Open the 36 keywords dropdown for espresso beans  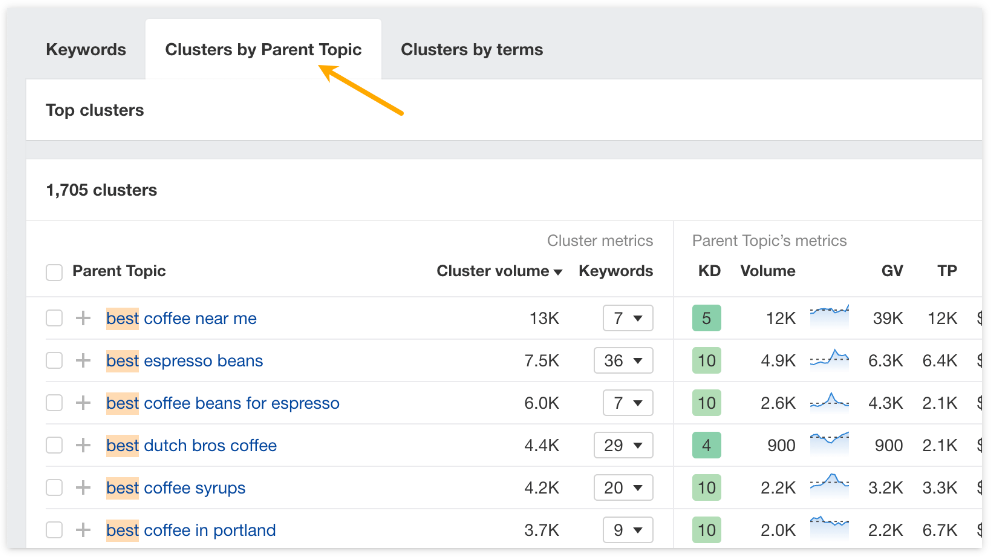tap(623, 361)
